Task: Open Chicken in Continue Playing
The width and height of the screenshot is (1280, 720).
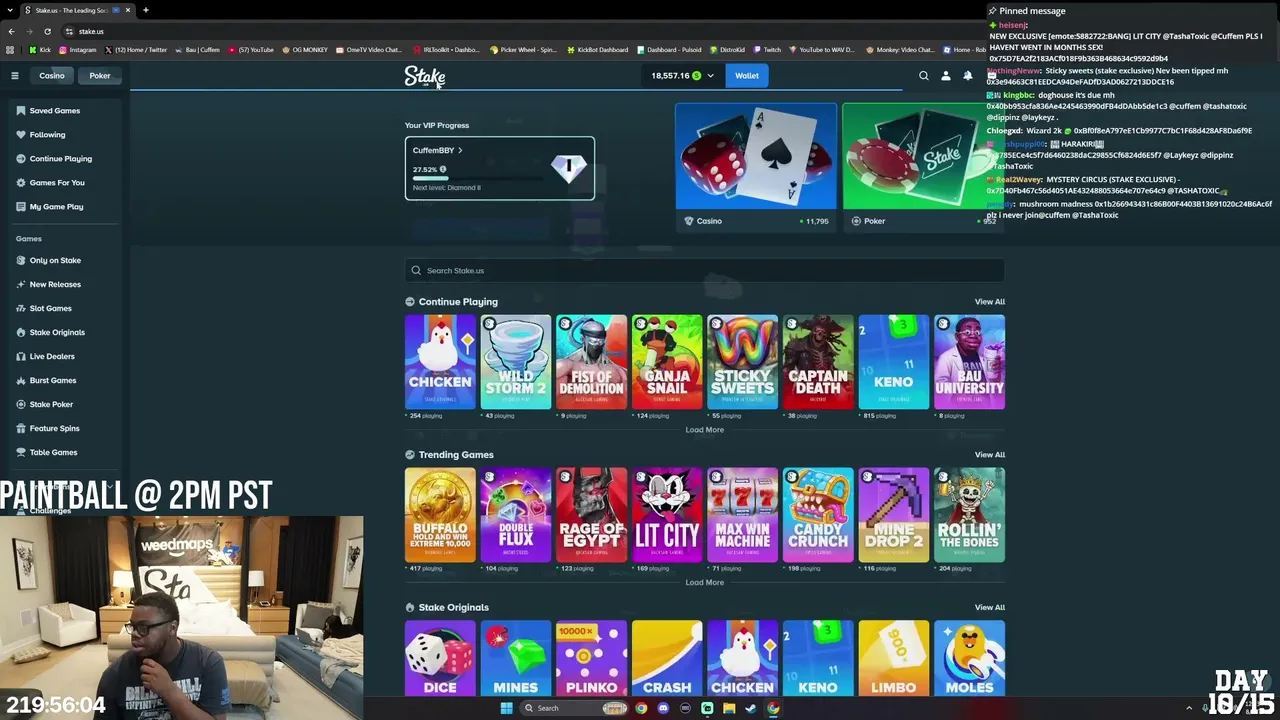Action: pyautogui.click(x=440, y=362)
